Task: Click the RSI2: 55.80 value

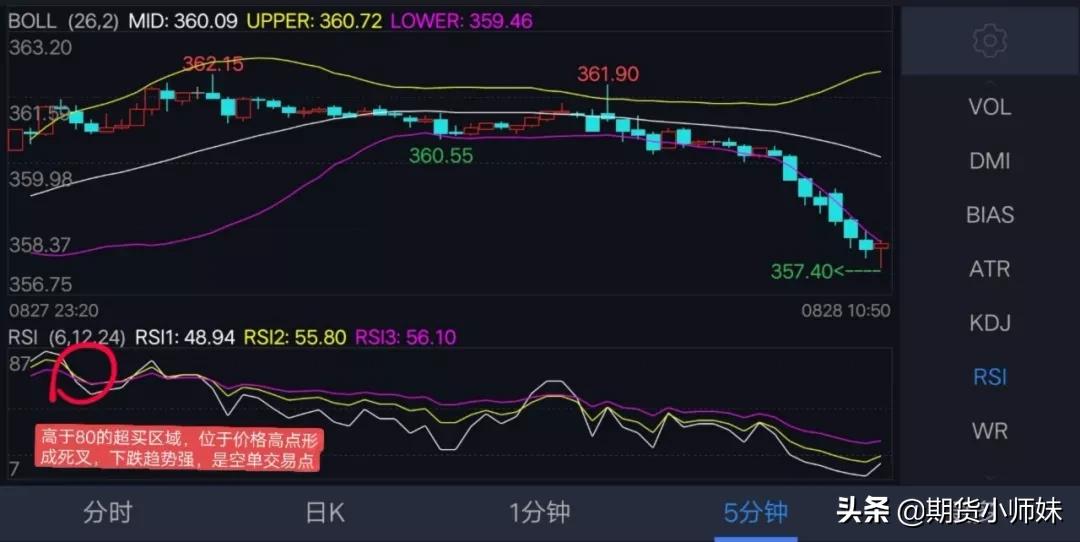Action: pos(294,337)
